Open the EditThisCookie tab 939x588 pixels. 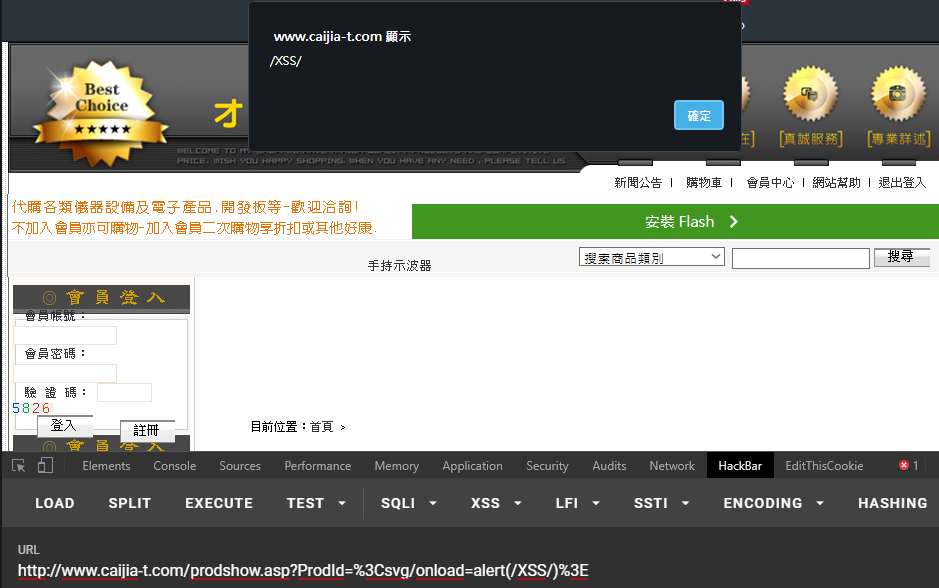824,466
